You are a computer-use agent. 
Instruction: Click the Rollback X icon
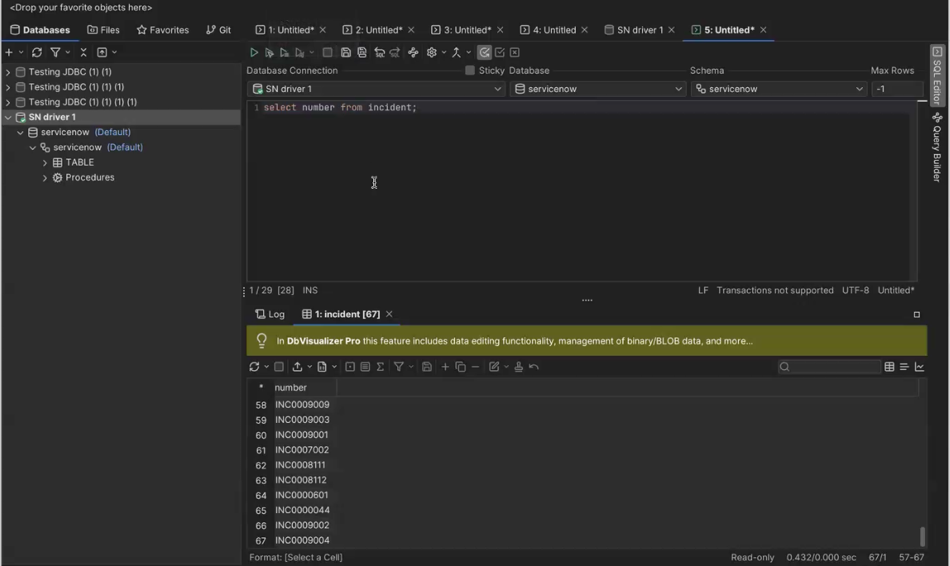[x=515, y=53]
